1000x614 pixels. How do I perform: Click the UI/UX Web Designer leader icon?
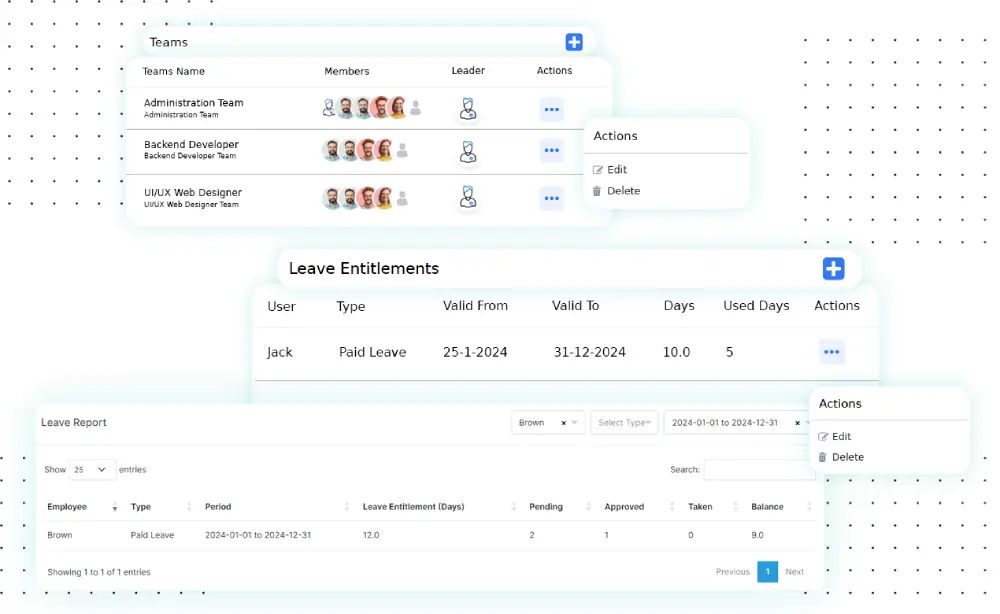point(467,197)
